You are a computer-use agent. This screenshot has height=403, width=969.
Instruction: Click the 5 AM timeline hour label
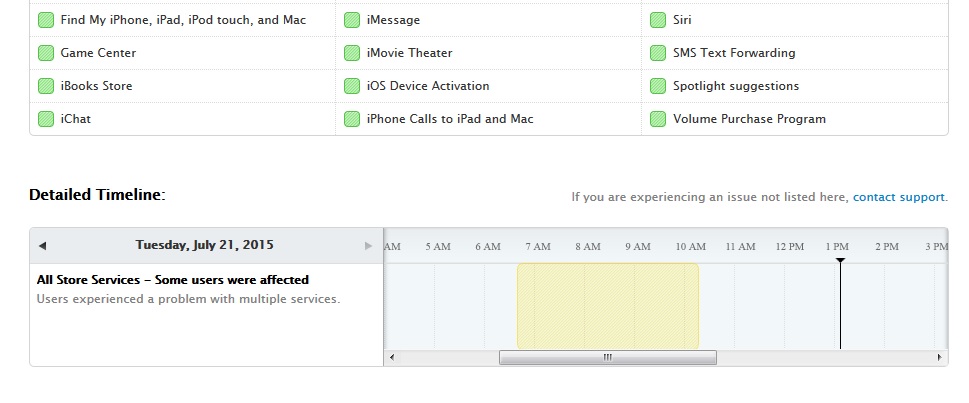click(x=438, y=247)
